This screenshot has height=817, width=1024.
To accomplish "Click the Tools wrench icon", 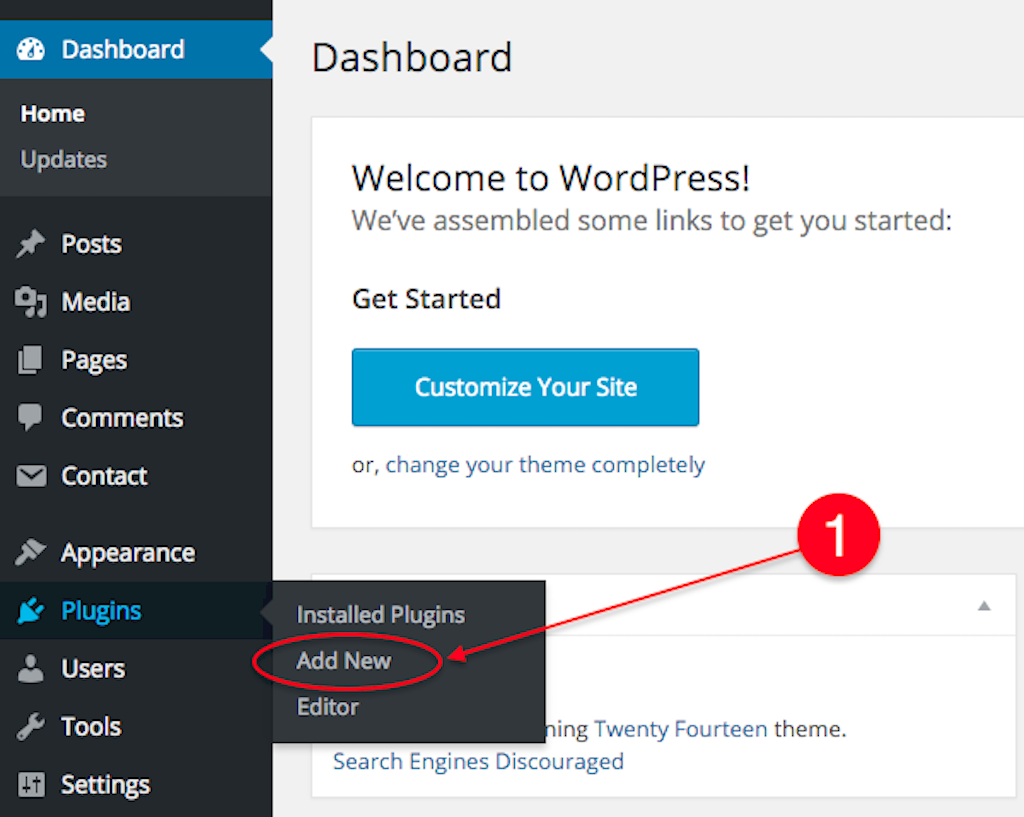I will (x=31, y=726).
